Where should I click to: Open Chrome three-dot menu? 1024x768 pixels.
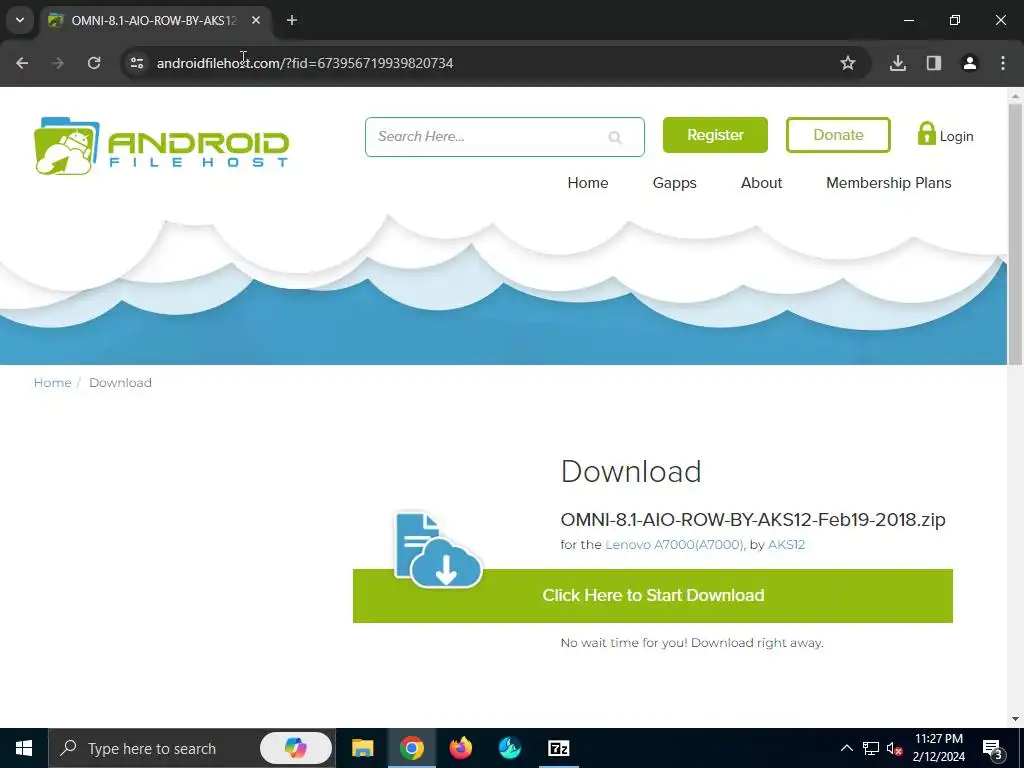[1003, 63]
